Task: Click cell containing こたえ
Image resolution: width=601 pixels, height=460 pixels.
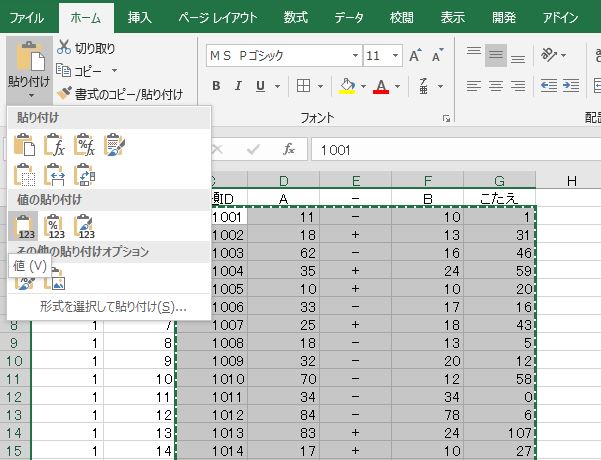Action: (499, 198)
